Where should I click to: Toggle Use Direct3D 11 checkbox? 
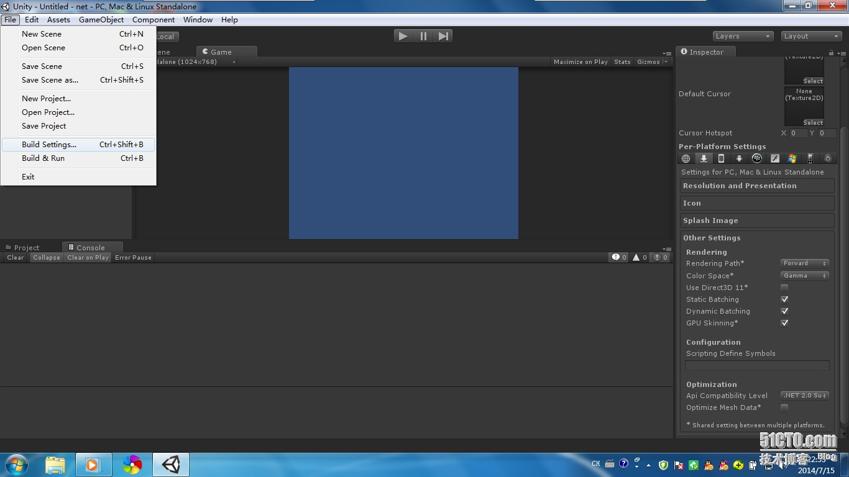pos(784,287)
